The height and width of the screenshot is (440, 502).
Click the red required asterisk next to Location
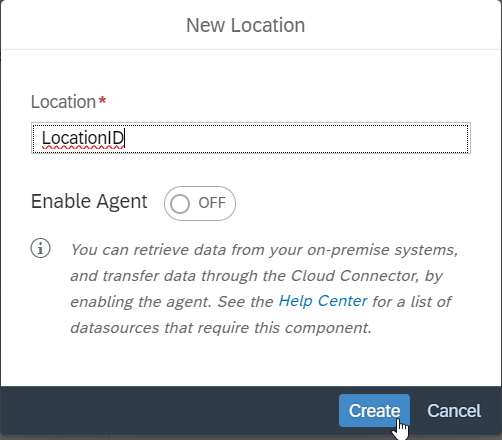[103, 100]
